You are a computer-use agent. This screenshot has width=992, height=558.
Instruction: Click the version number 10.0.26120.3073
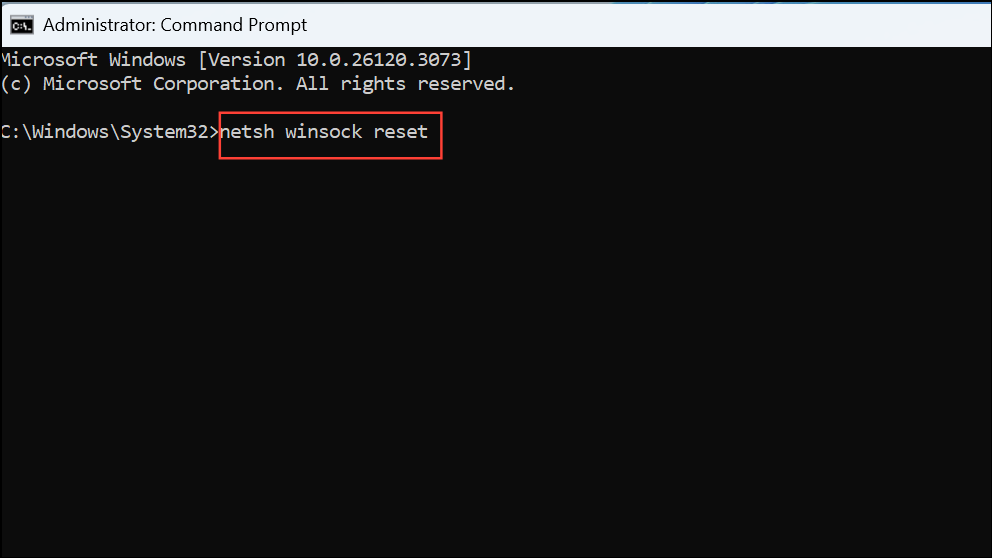379,60
